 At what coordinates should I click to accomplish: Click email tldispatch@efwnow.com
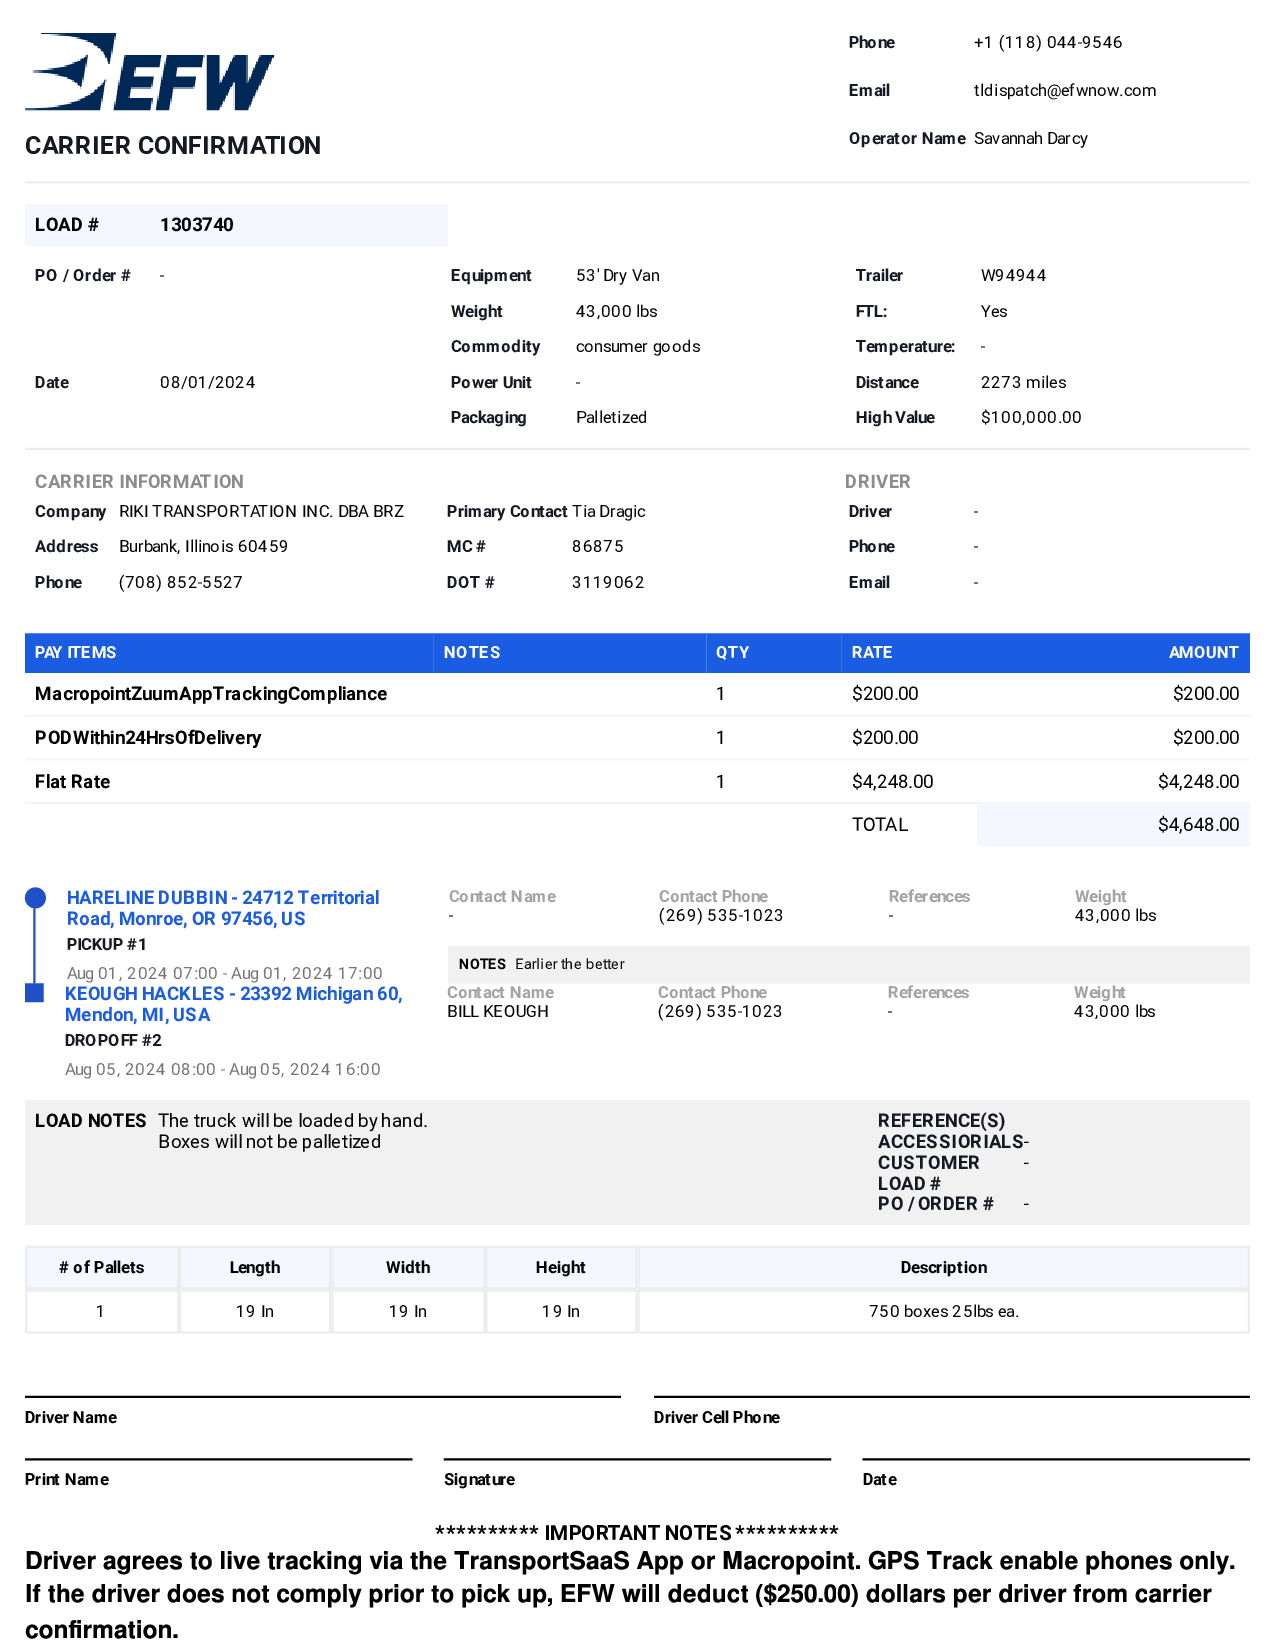(1065, 90)
